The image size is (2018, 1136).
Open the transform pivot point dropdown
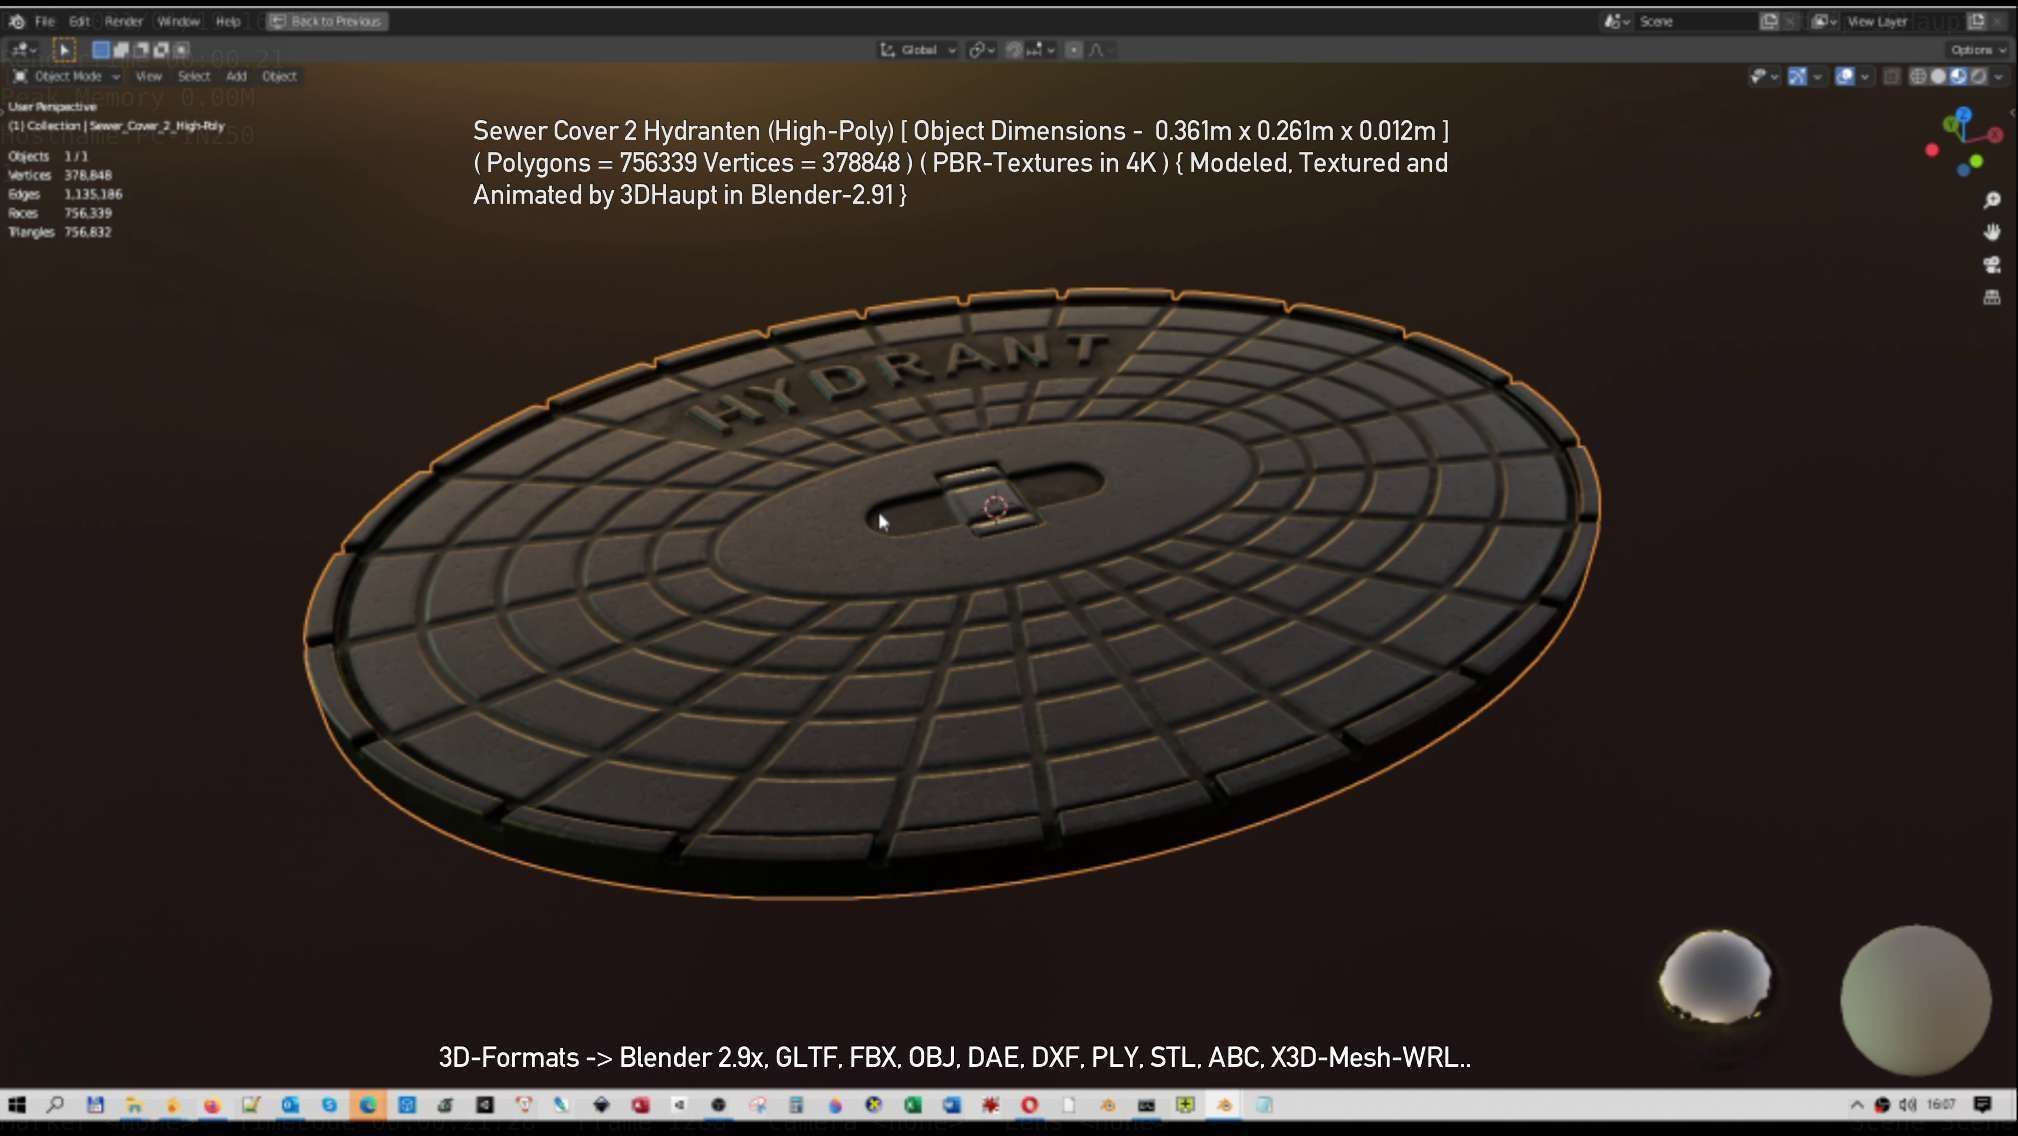981,50
